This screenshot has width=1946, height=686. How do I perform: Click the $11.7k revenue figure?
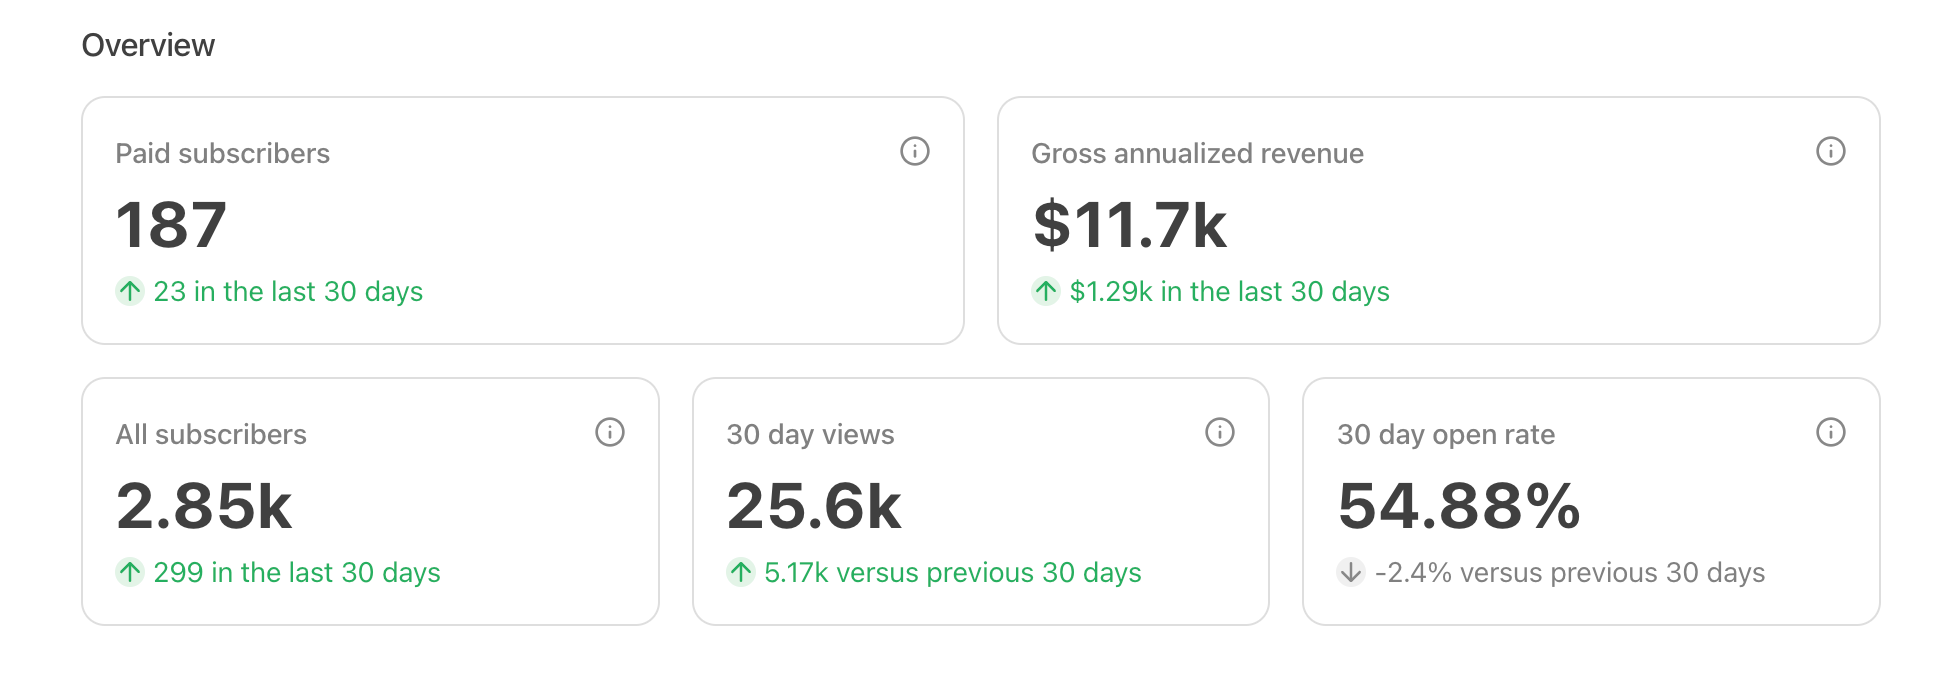click(1129, 225)
